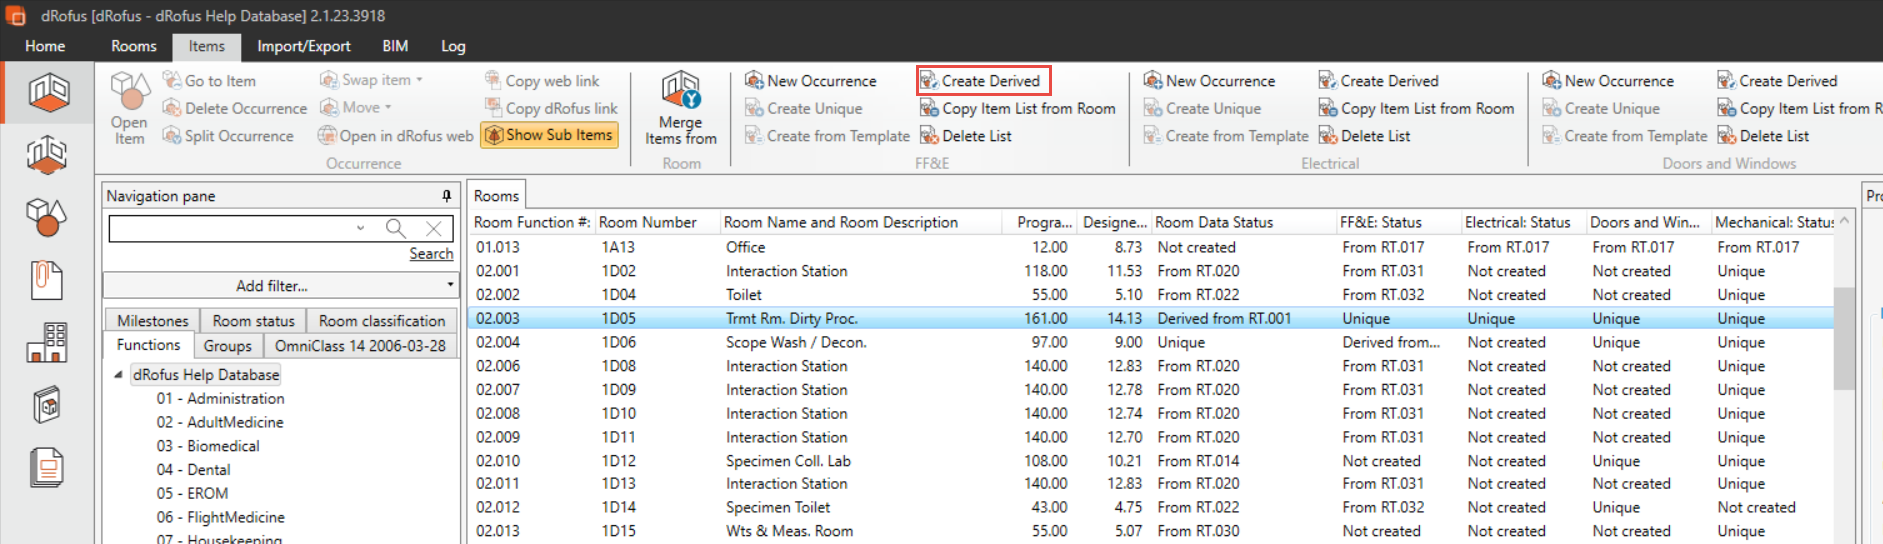
Task: Click the Search link
Action: [431, 254]
